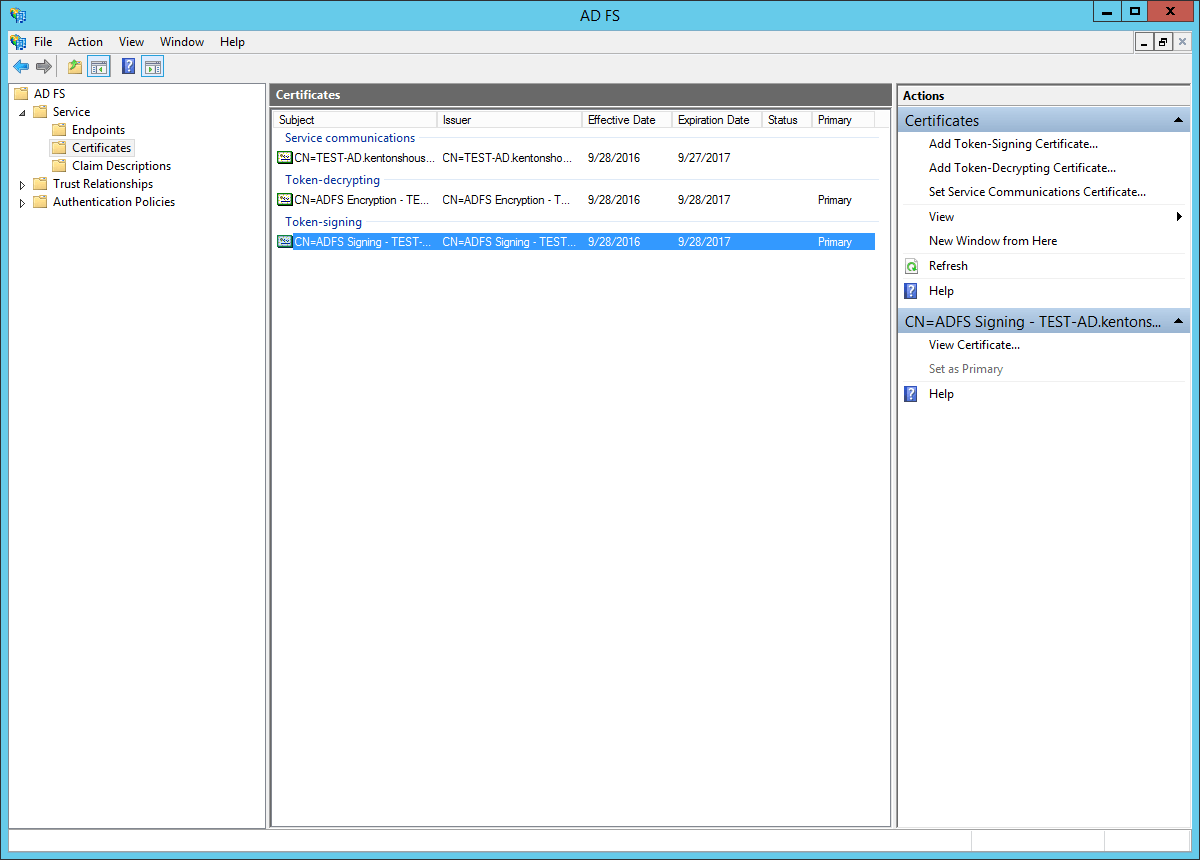Sort by the Primary column header
The width and height of the screenshot is (1200, 860).
click(842, 120)
